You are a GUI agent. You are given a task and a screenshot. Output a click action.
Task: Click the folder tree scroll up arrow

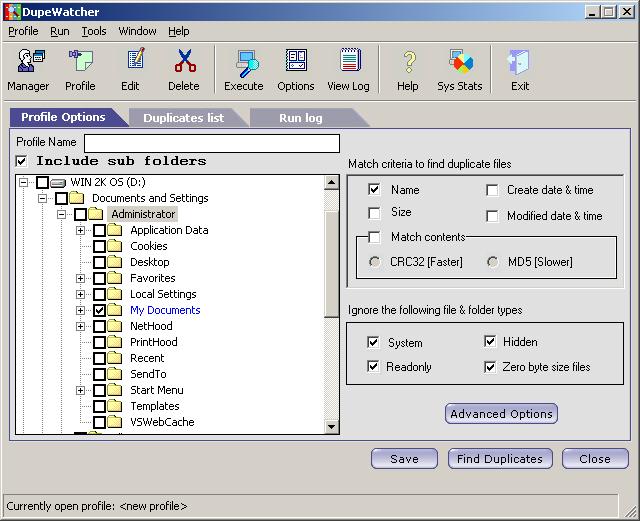tap(331, 182)
